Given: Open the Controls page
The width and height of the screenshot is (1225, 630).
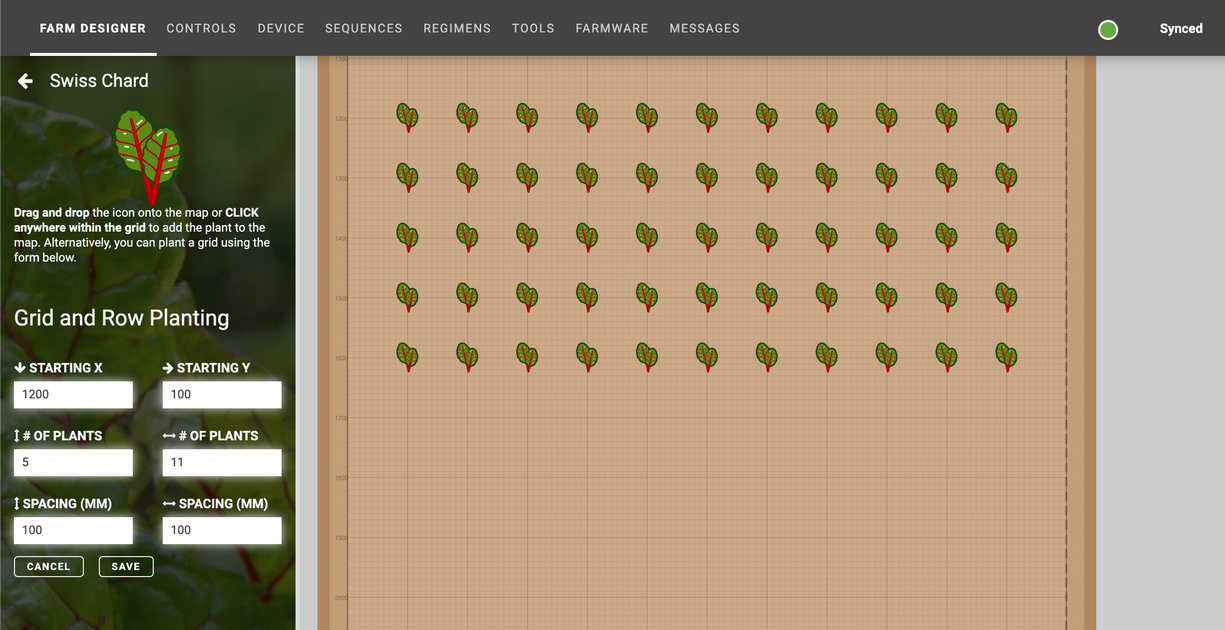Looking at the screenshot, I should 201,28.
